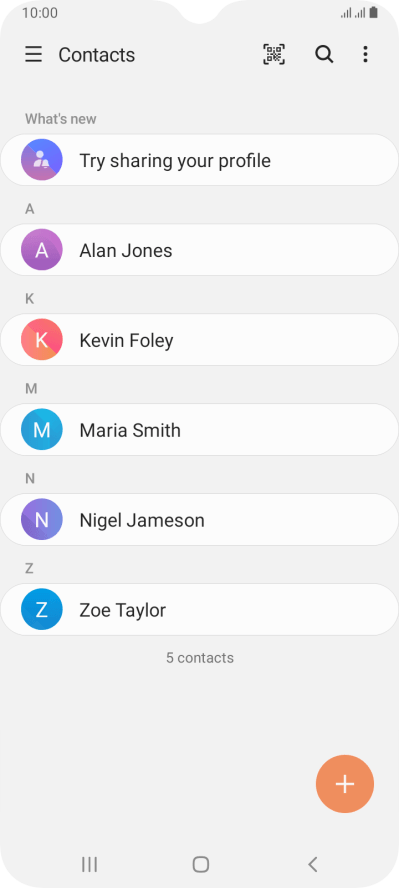399x888 pixels.
Task: Open the hamburger navigation menu
Action: click(33, 55)
